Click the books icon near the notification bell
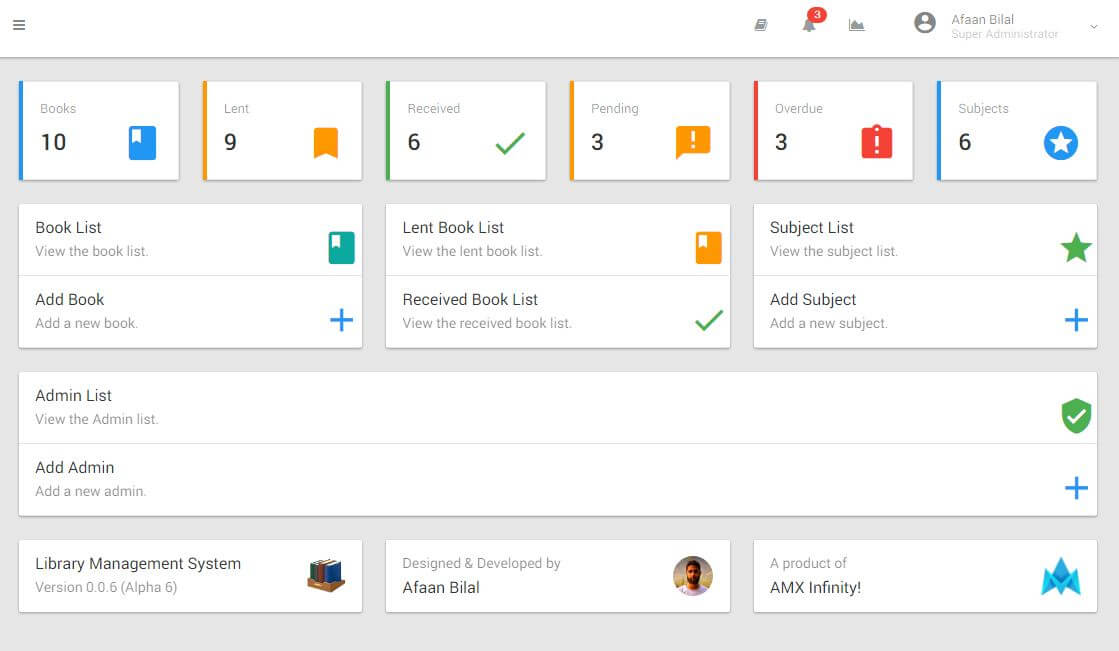This screenshot has width=1119, height=651. point(760,22)
